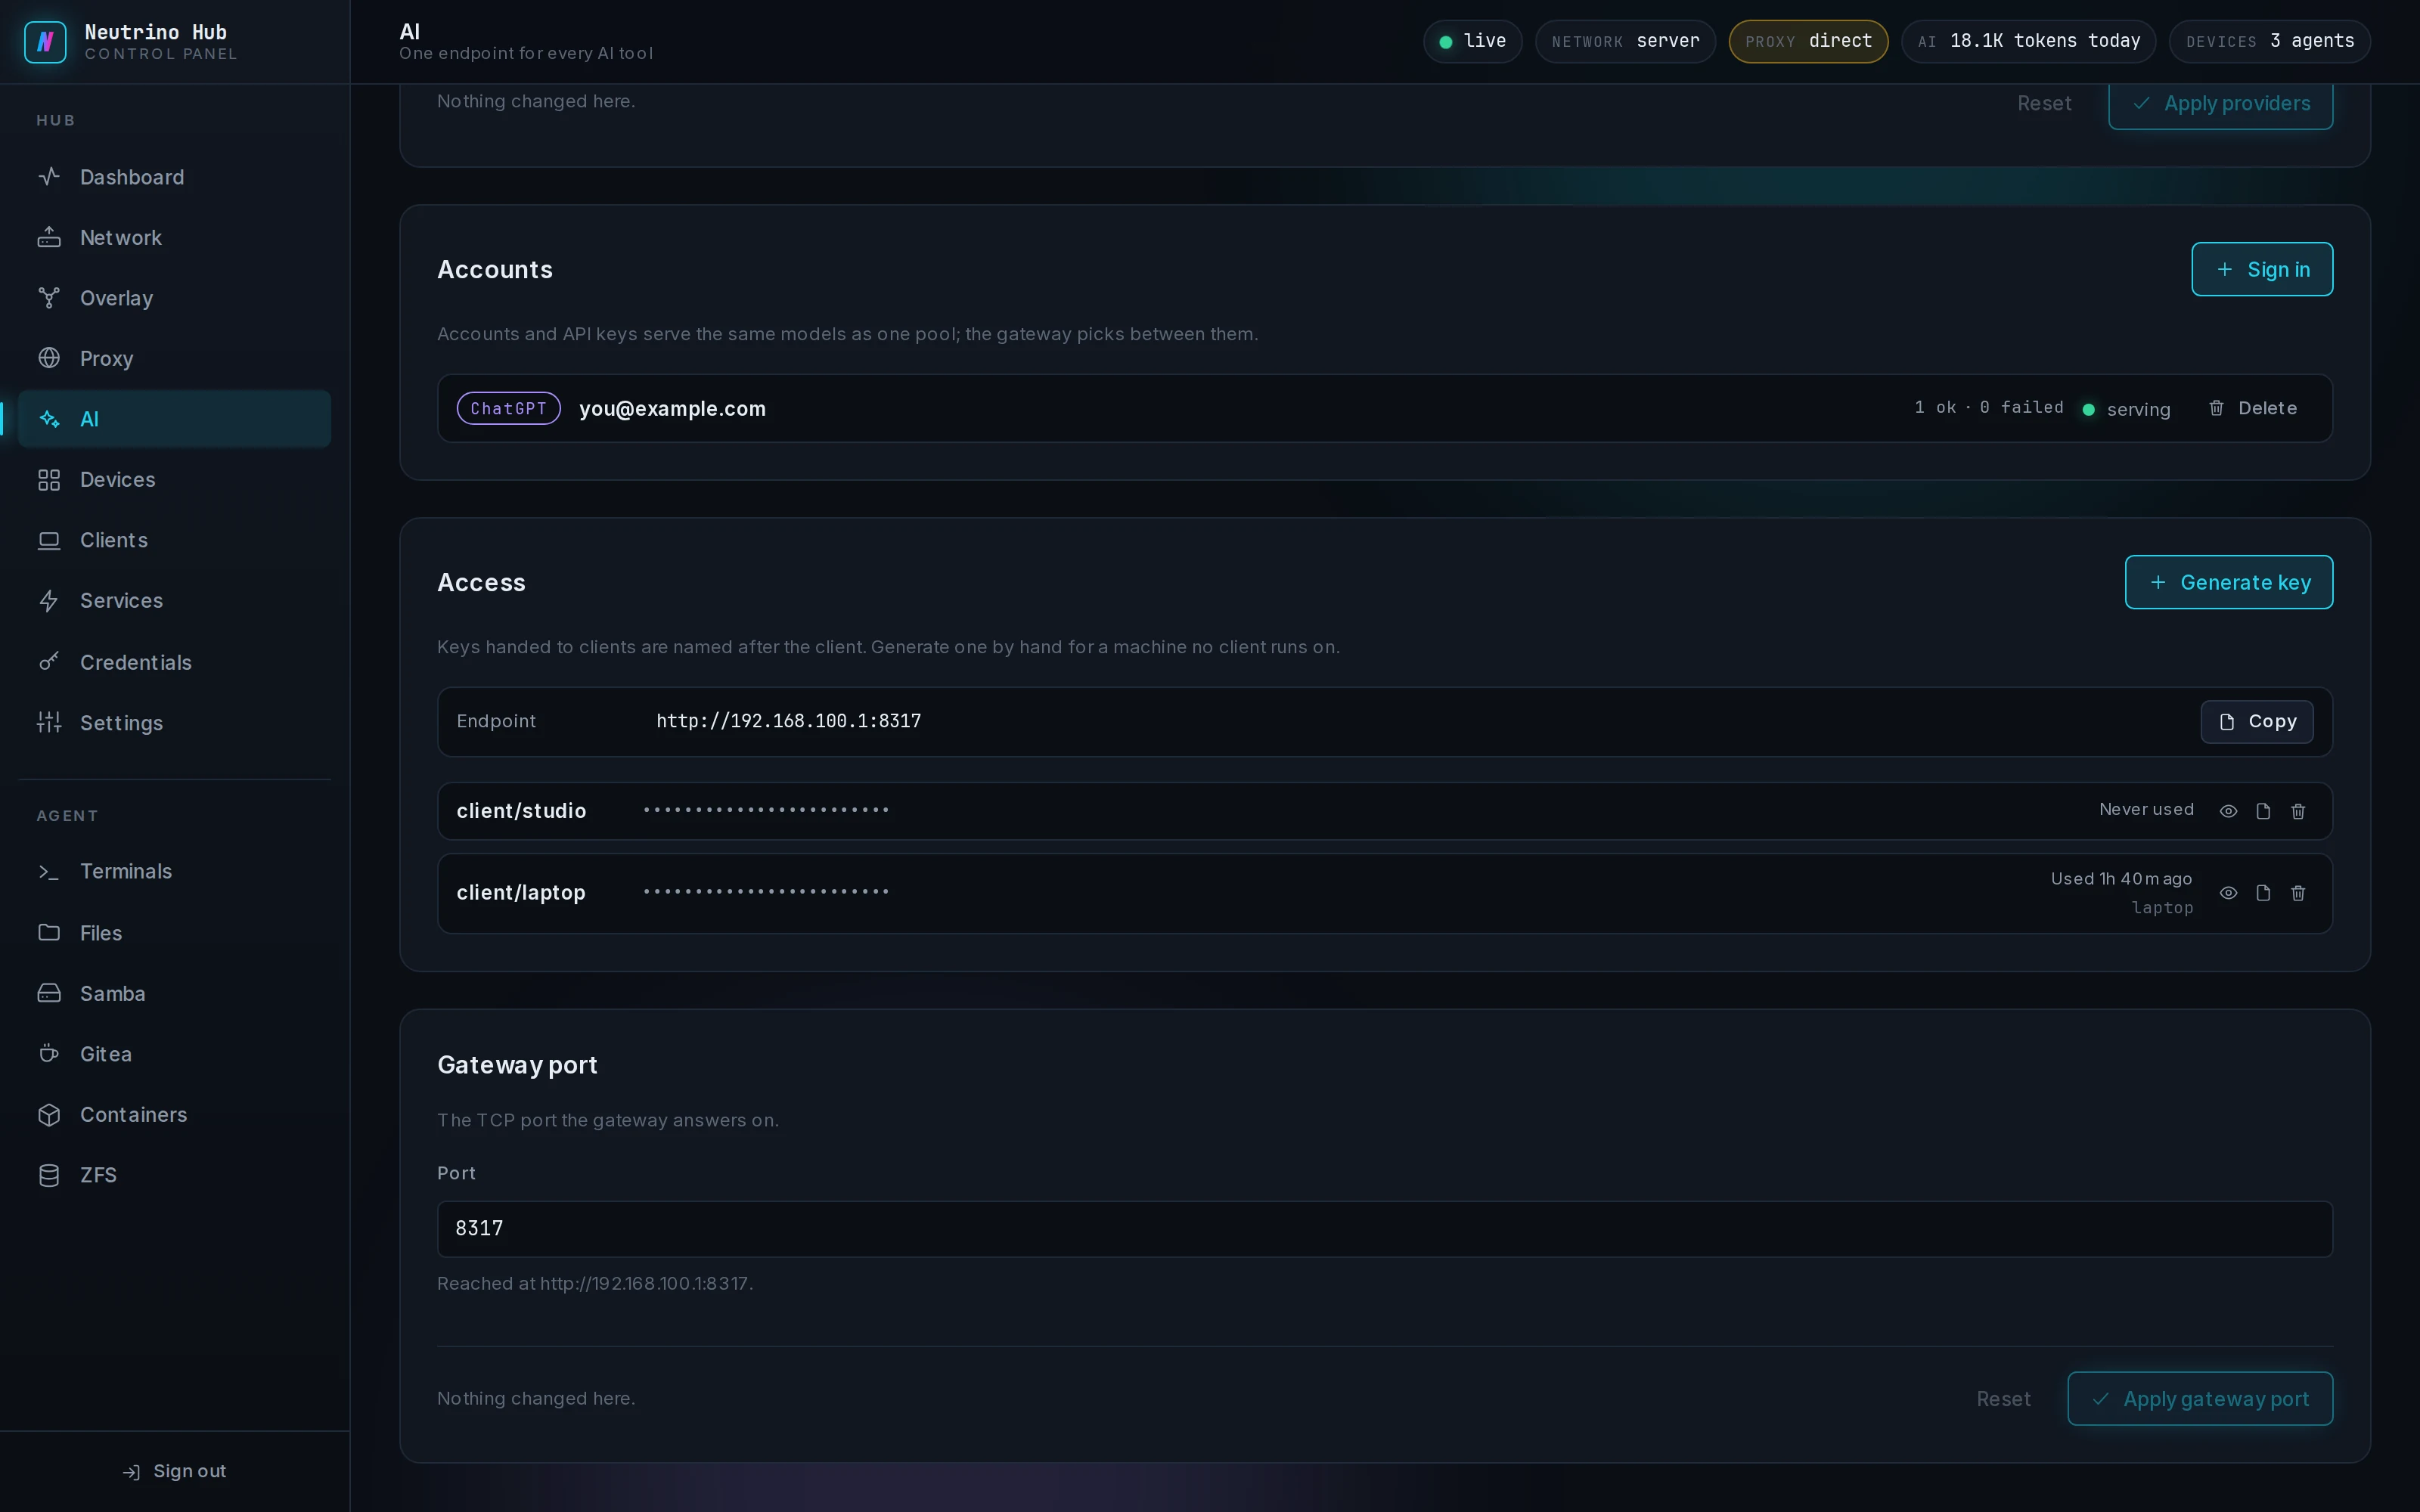This screenshot has height=1512, width=2420.
Task: Click Apply gateway port button
Action: point(2200,1399)
